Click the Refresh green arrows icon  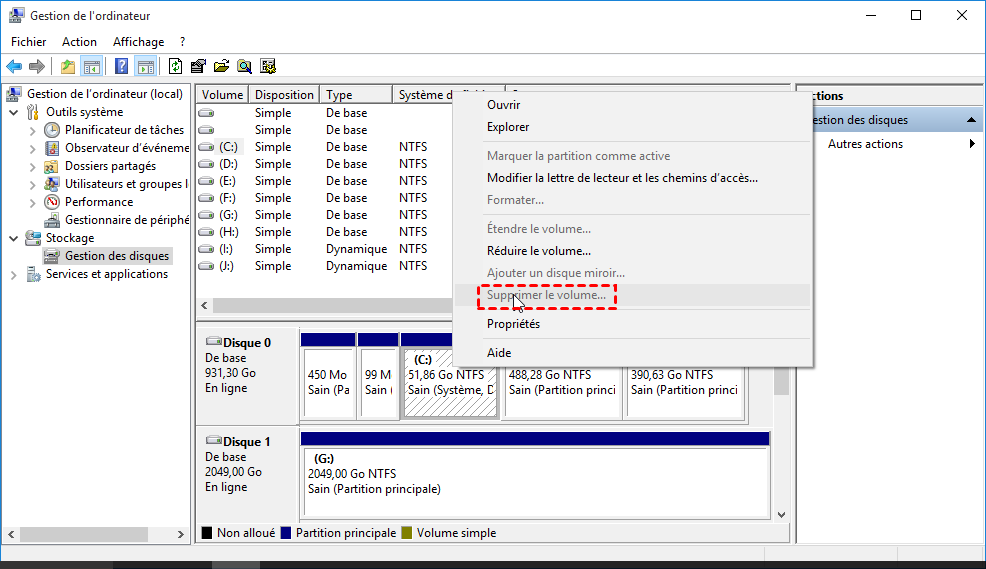pos(175,66)
